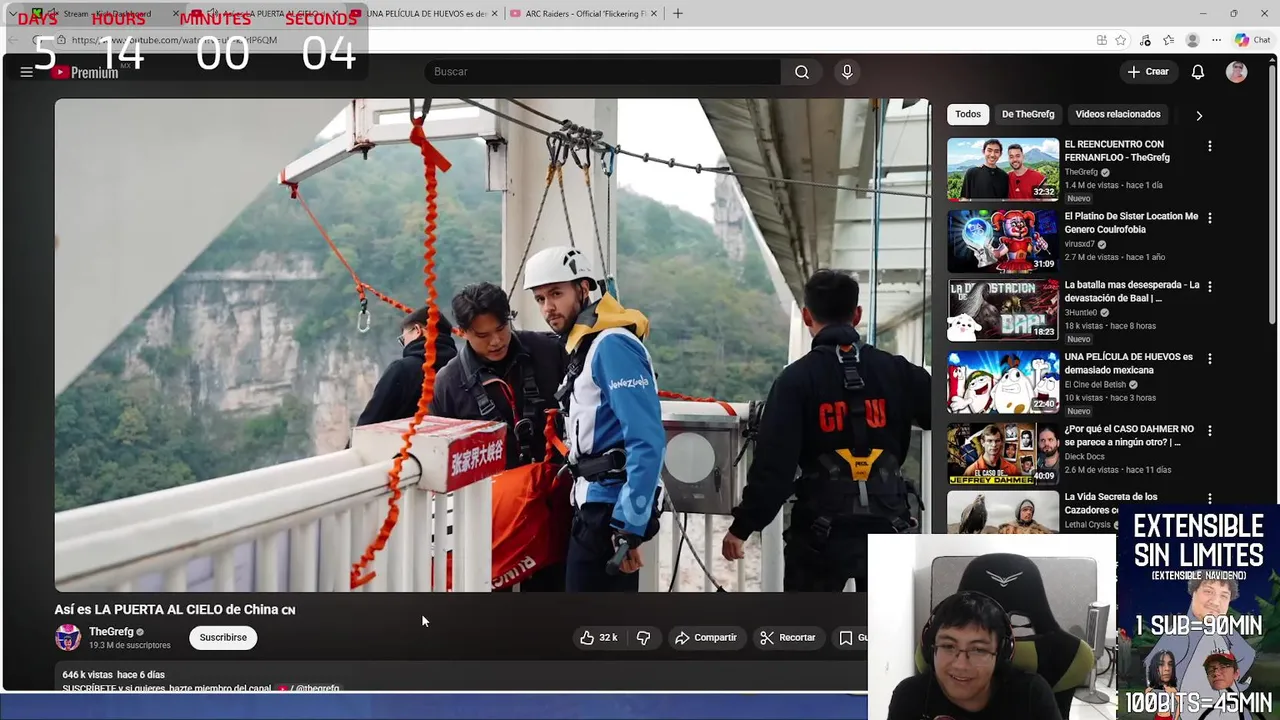Open the notifications bell

pos(1198,72)
